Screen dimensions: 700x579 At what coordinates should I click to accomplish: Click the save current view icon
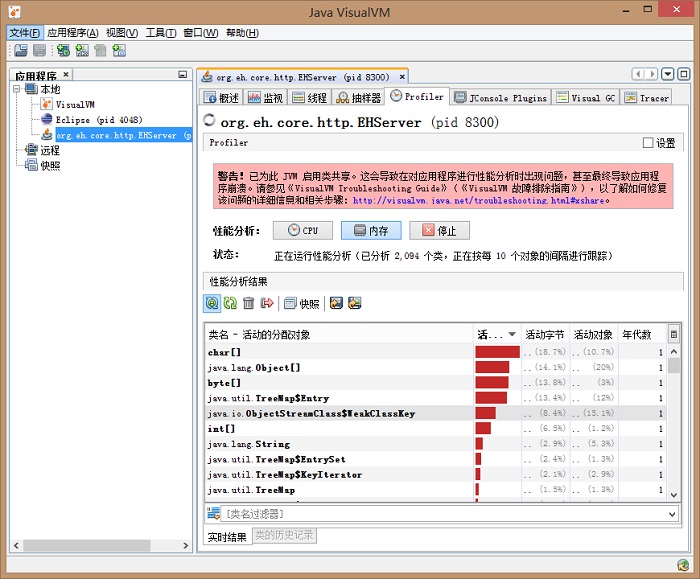354,304
